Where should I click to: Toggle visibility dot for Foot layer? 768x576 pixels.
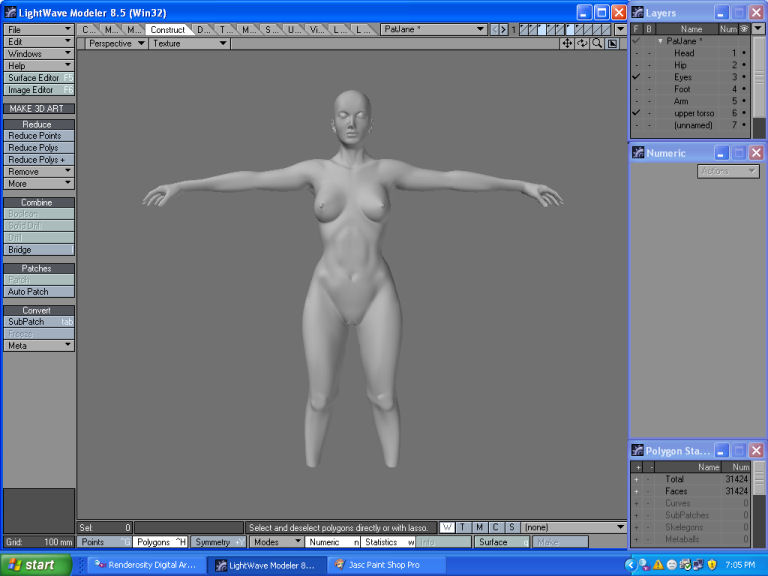[x=743, y=89]
